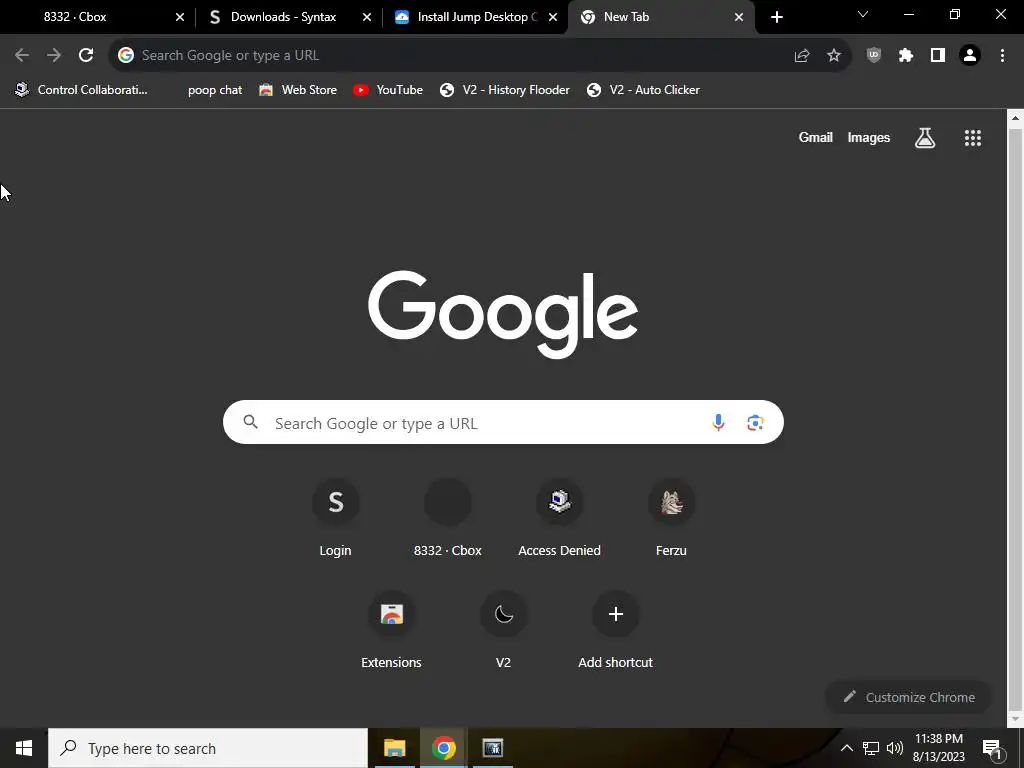
Task: Open the Ferzu shortcut
Action: [671, 517]
